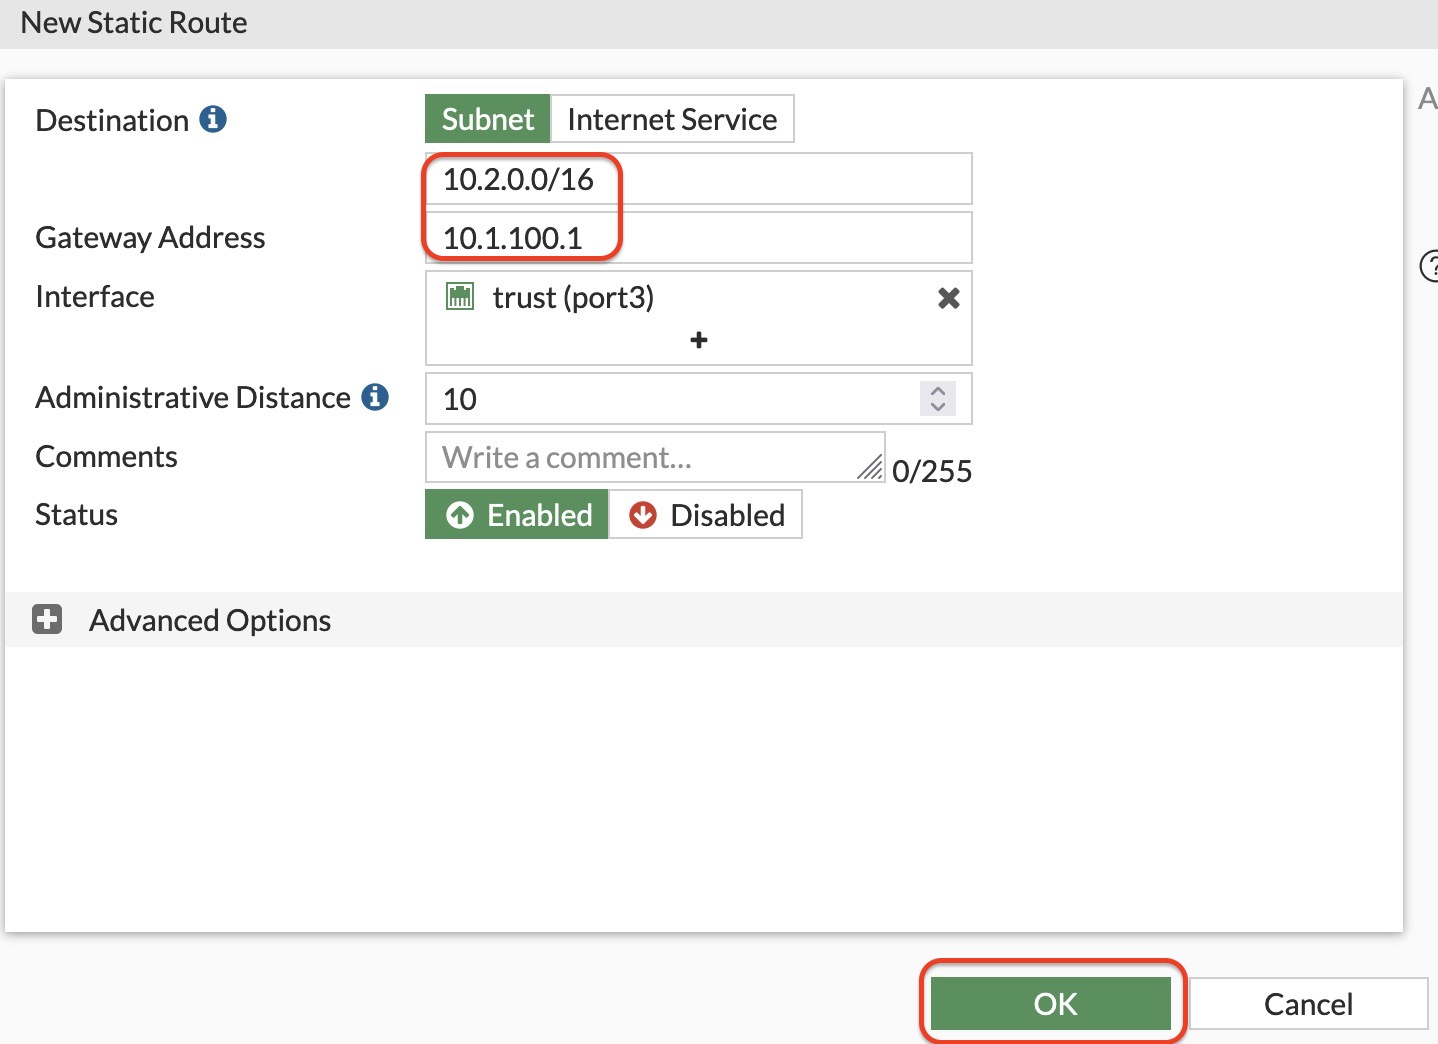Click the comment box corner handle
This screenshot has height=1044, width=1438.
(x=871, y=468)
